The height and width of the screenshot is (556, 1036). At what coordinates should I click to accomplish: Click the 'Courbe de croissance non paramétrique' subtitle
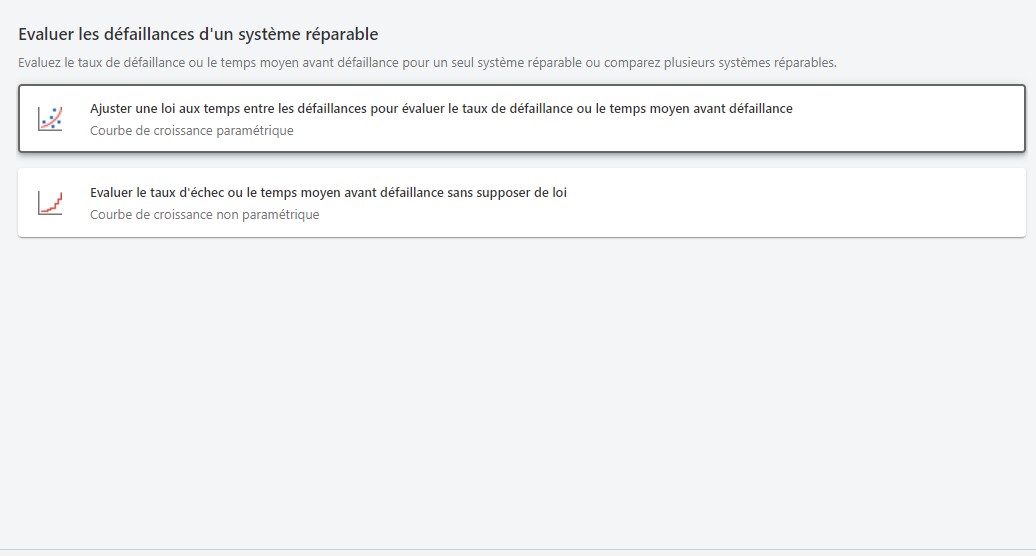tap(204, 214)
